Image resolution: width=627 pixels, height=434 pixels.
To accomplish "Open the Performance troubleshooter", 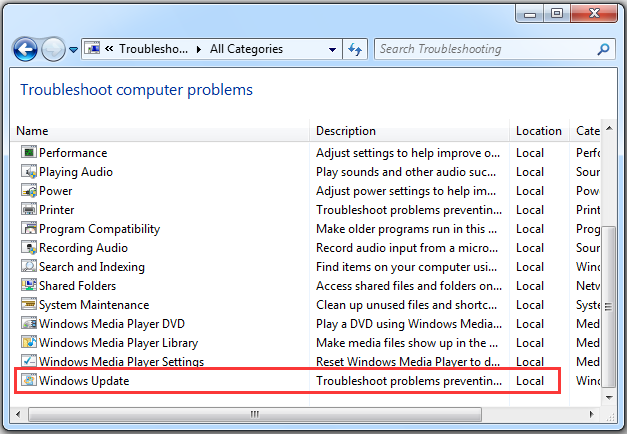I will click(x=73, y=153).
